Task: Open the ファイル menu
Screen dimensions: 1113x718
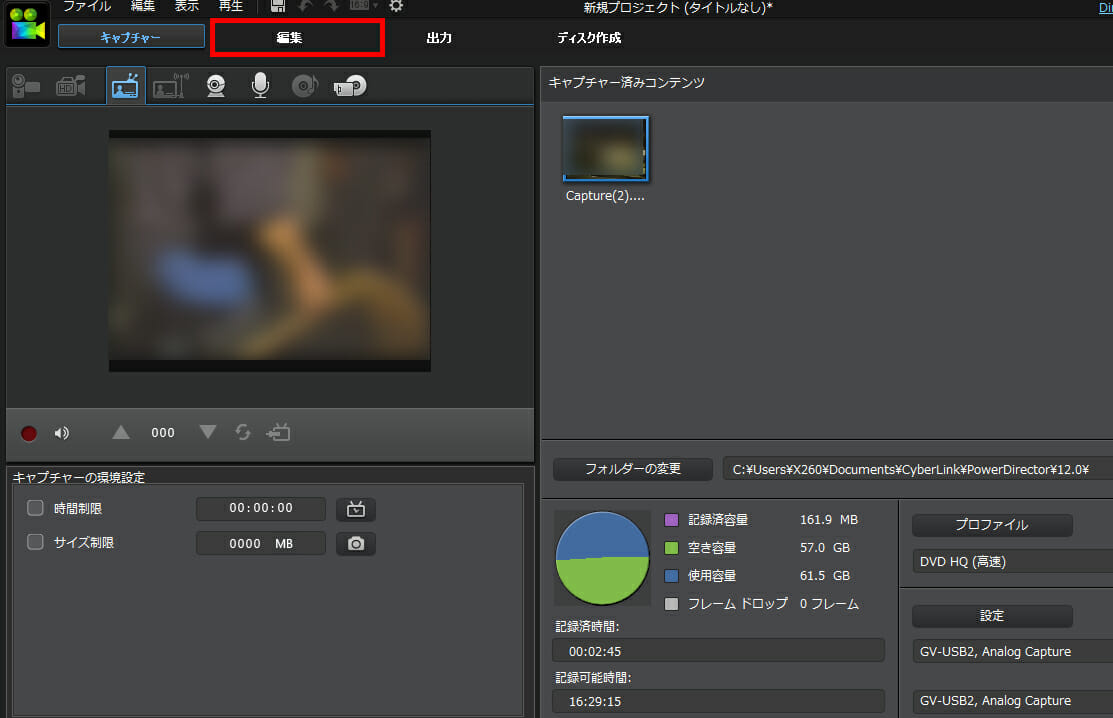Action: pos(87,6)
